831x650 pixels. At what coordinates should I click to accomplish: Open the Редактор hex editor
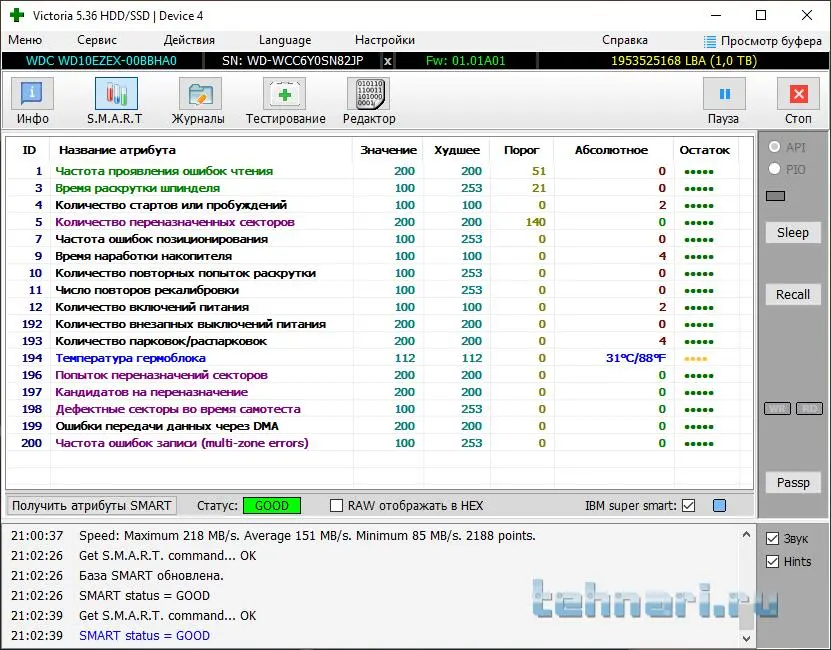tap(368, 101)
